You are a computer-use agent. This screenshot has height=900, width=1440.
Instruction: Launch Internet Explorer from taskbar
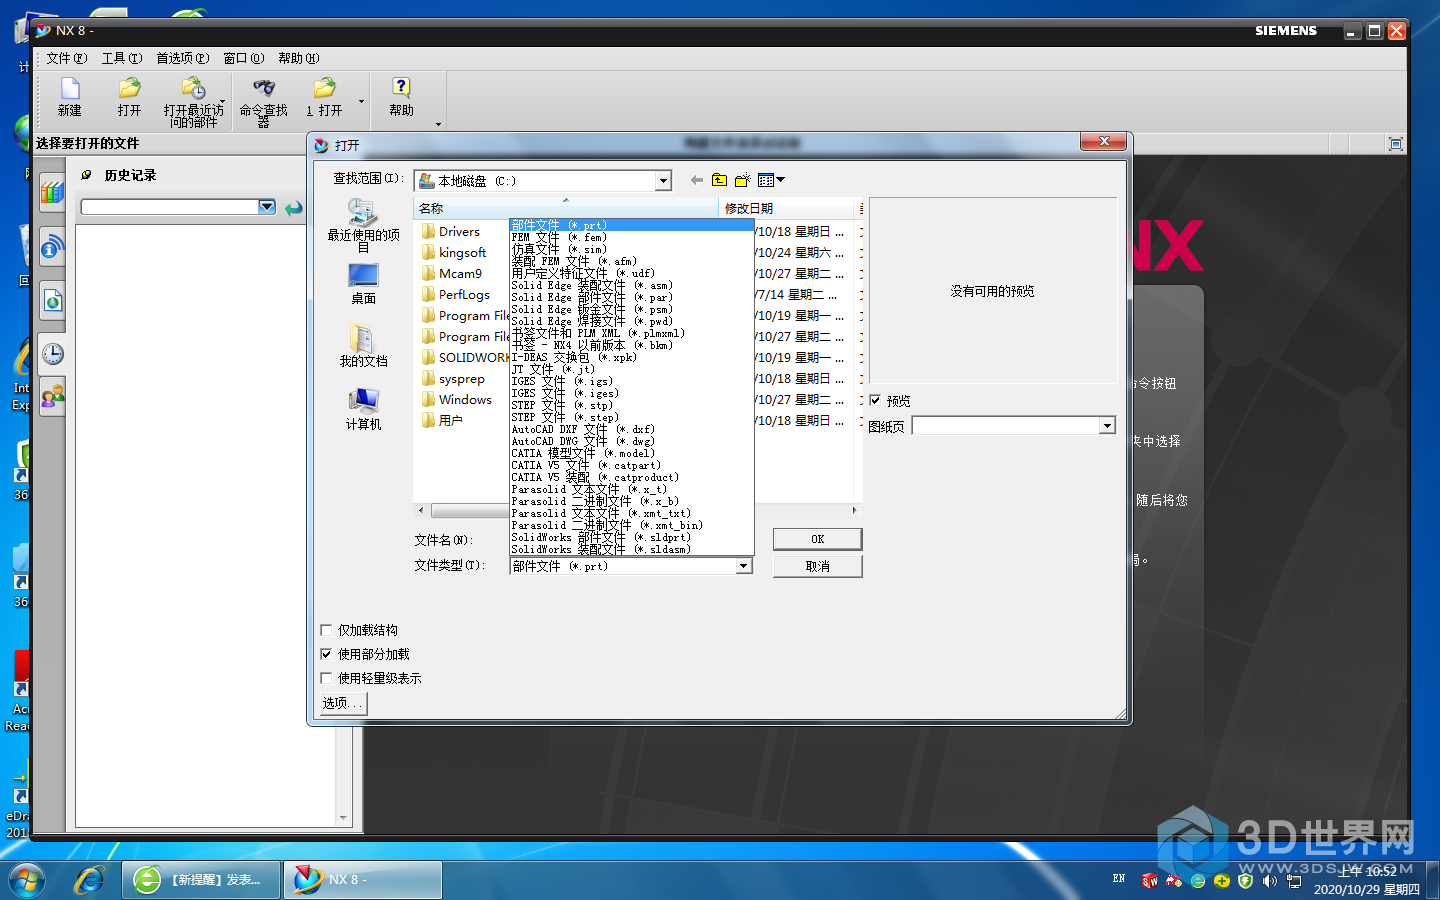90,880
